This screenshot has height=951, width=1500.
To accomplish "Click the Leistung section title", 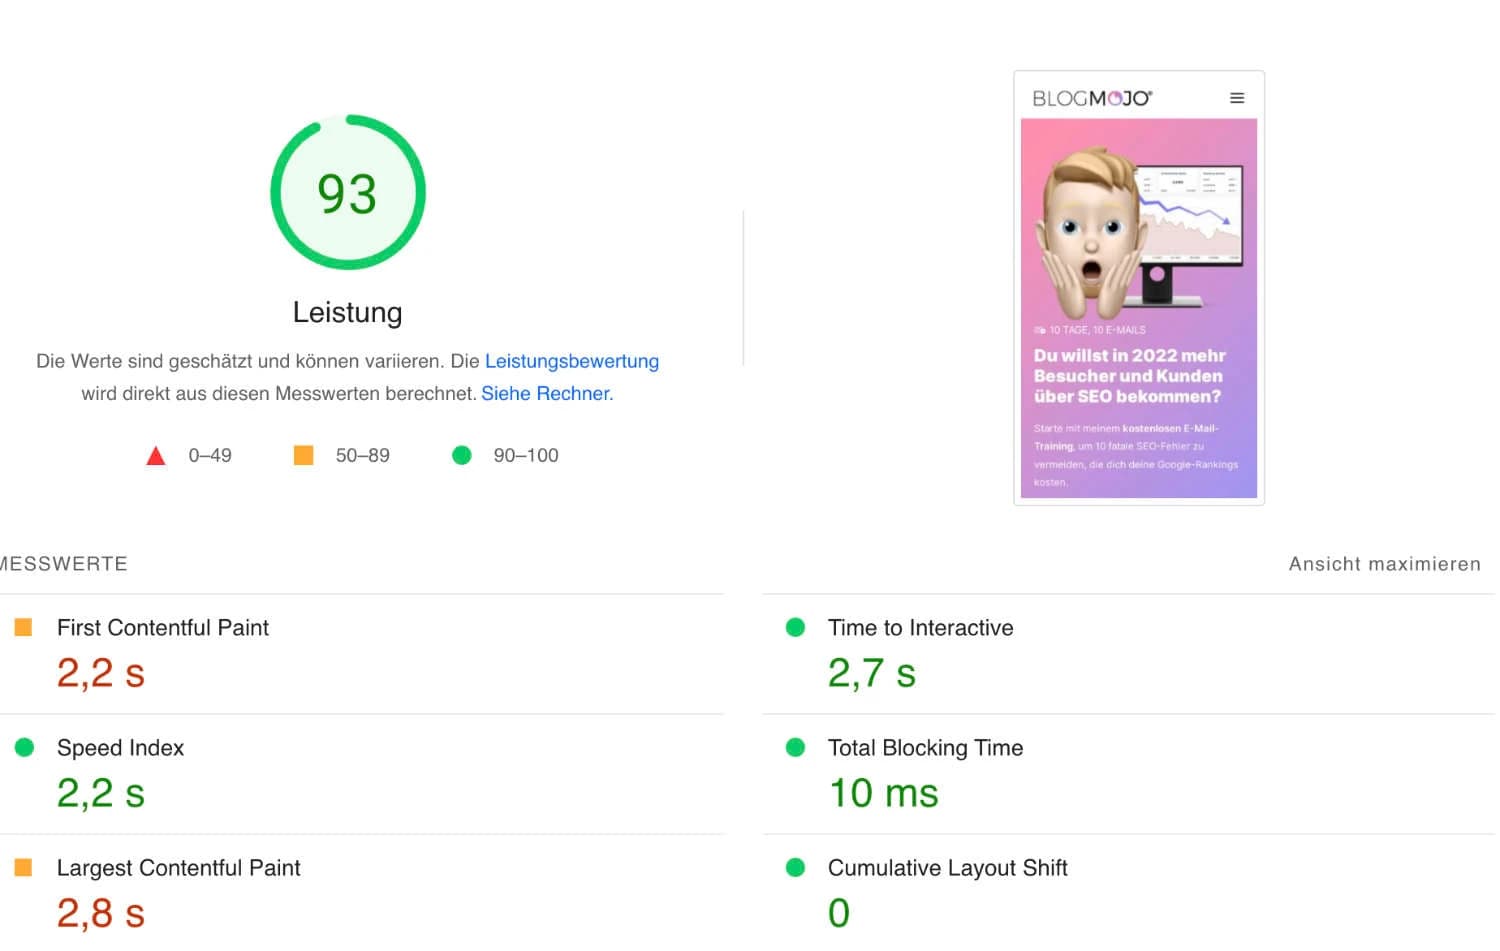I will [x=347, y=312].
